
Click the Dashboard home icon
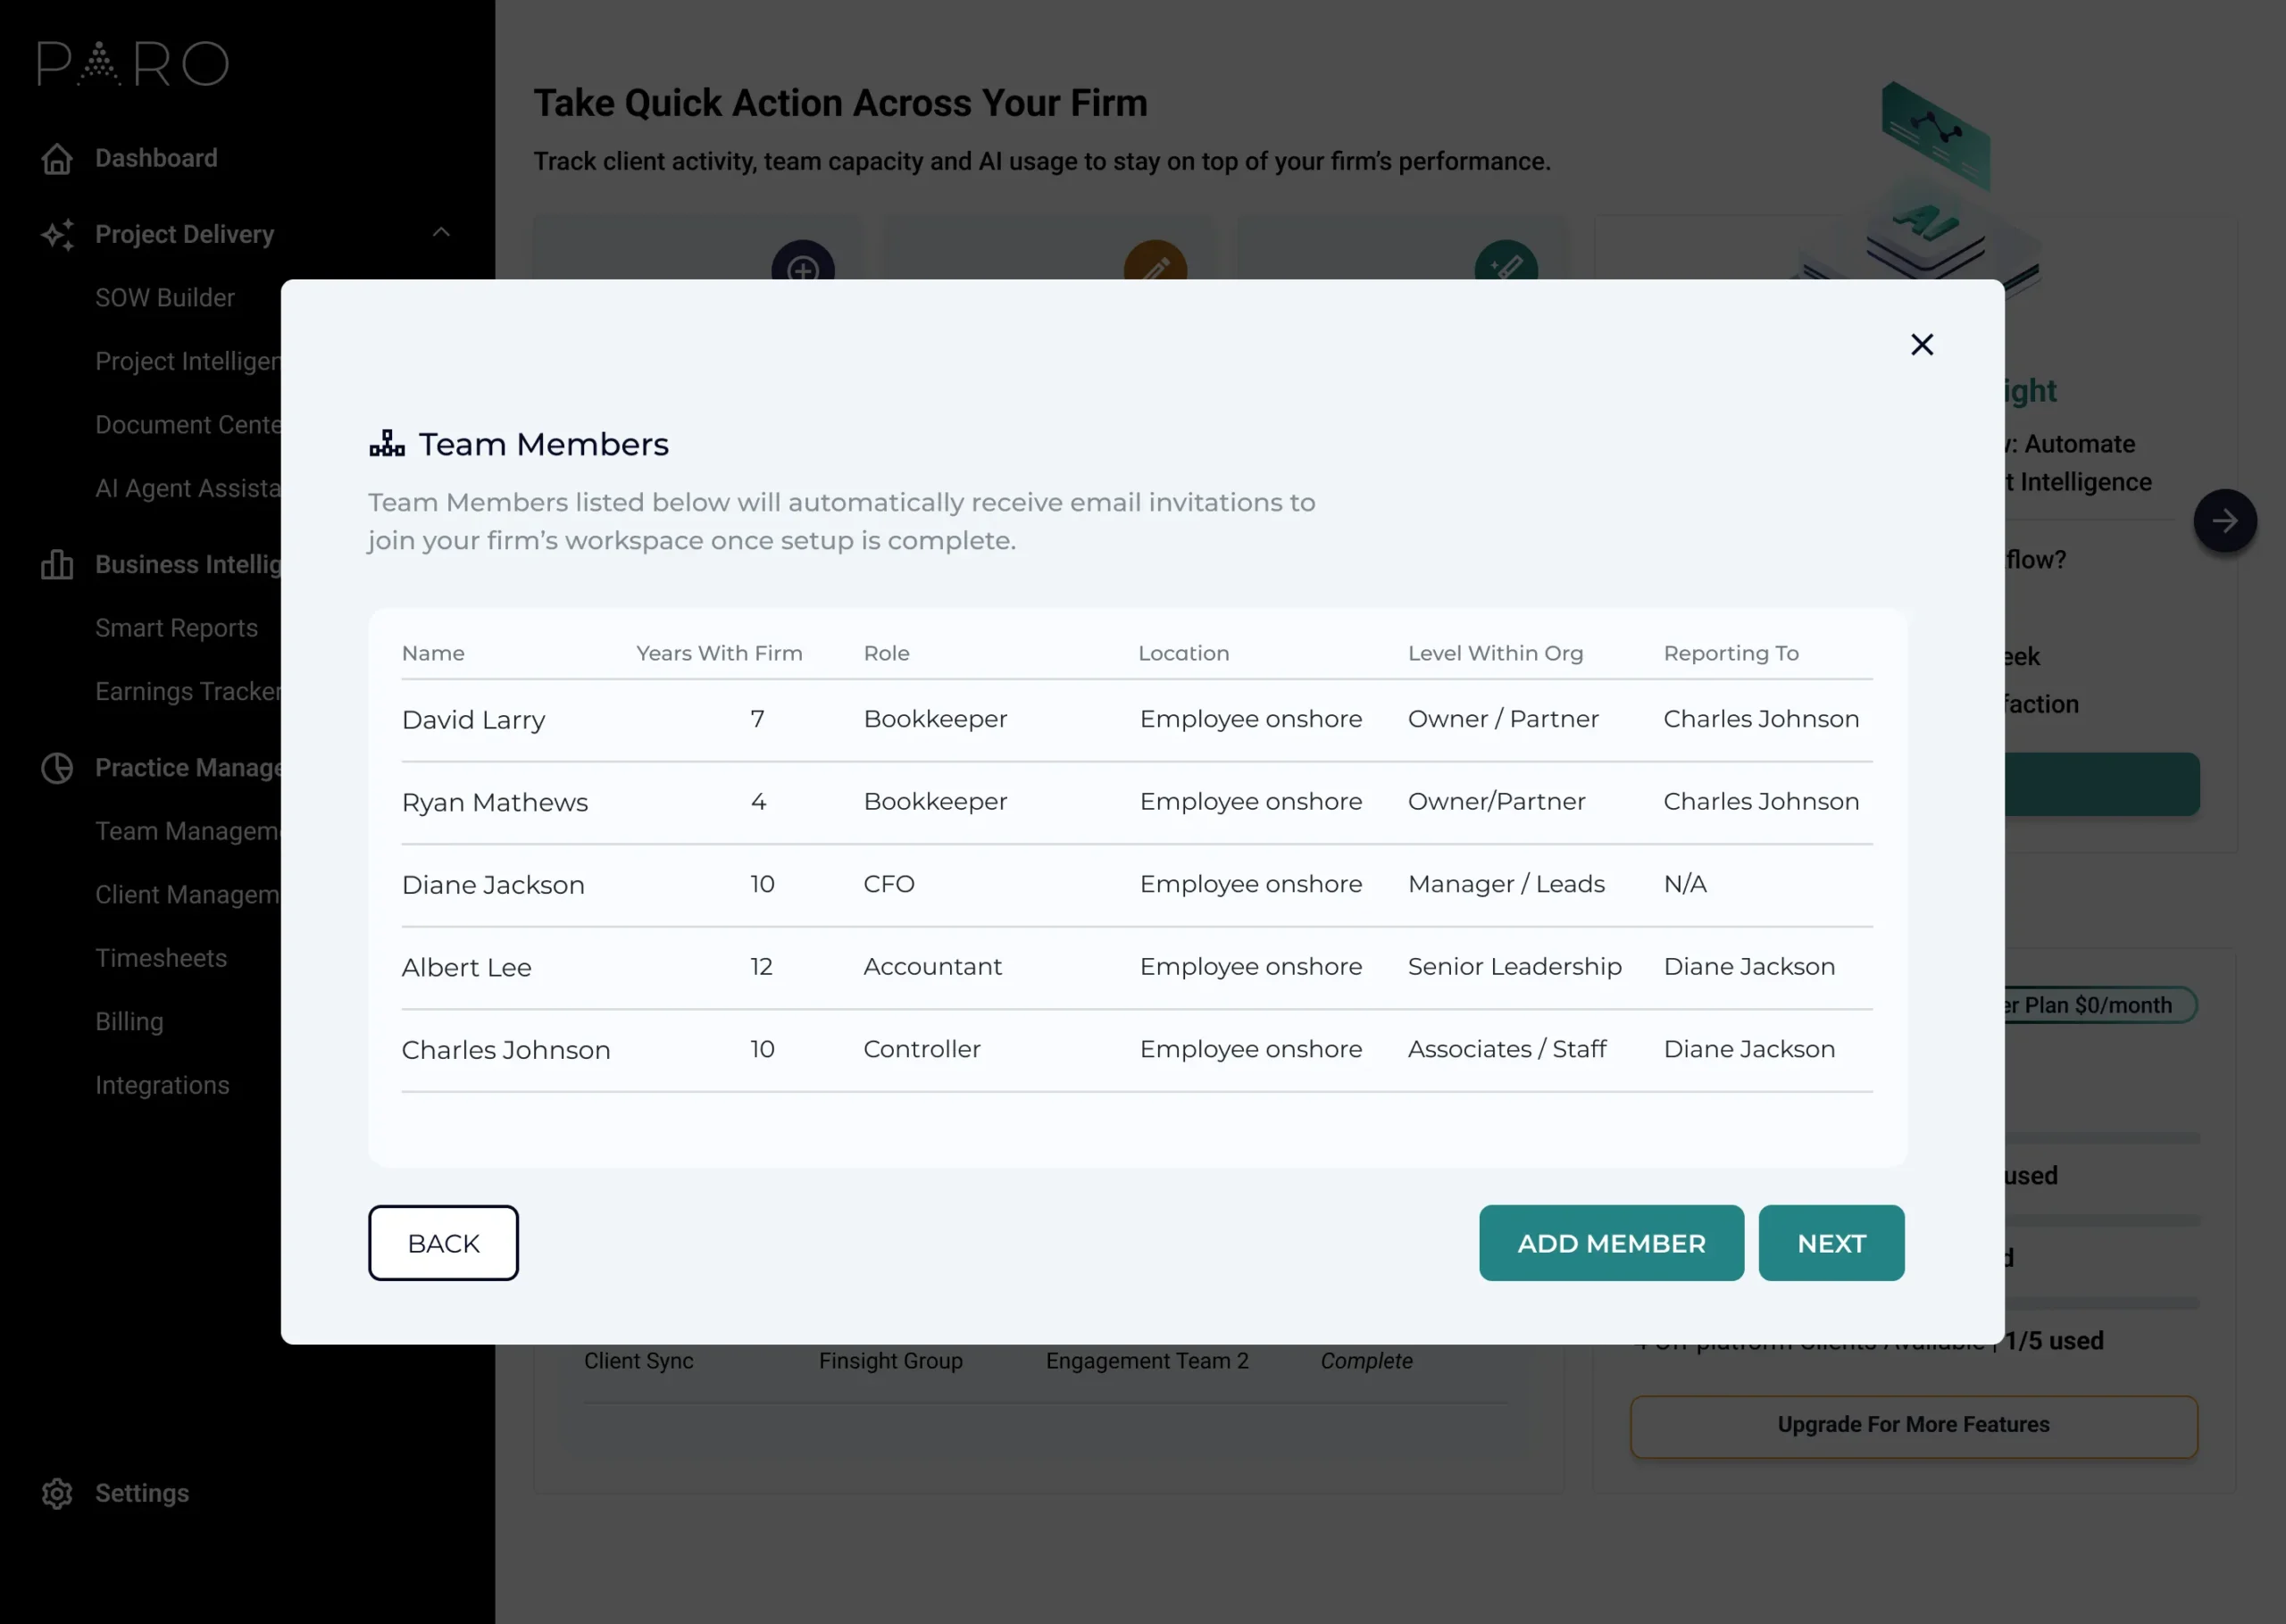(x=57, y=159)
